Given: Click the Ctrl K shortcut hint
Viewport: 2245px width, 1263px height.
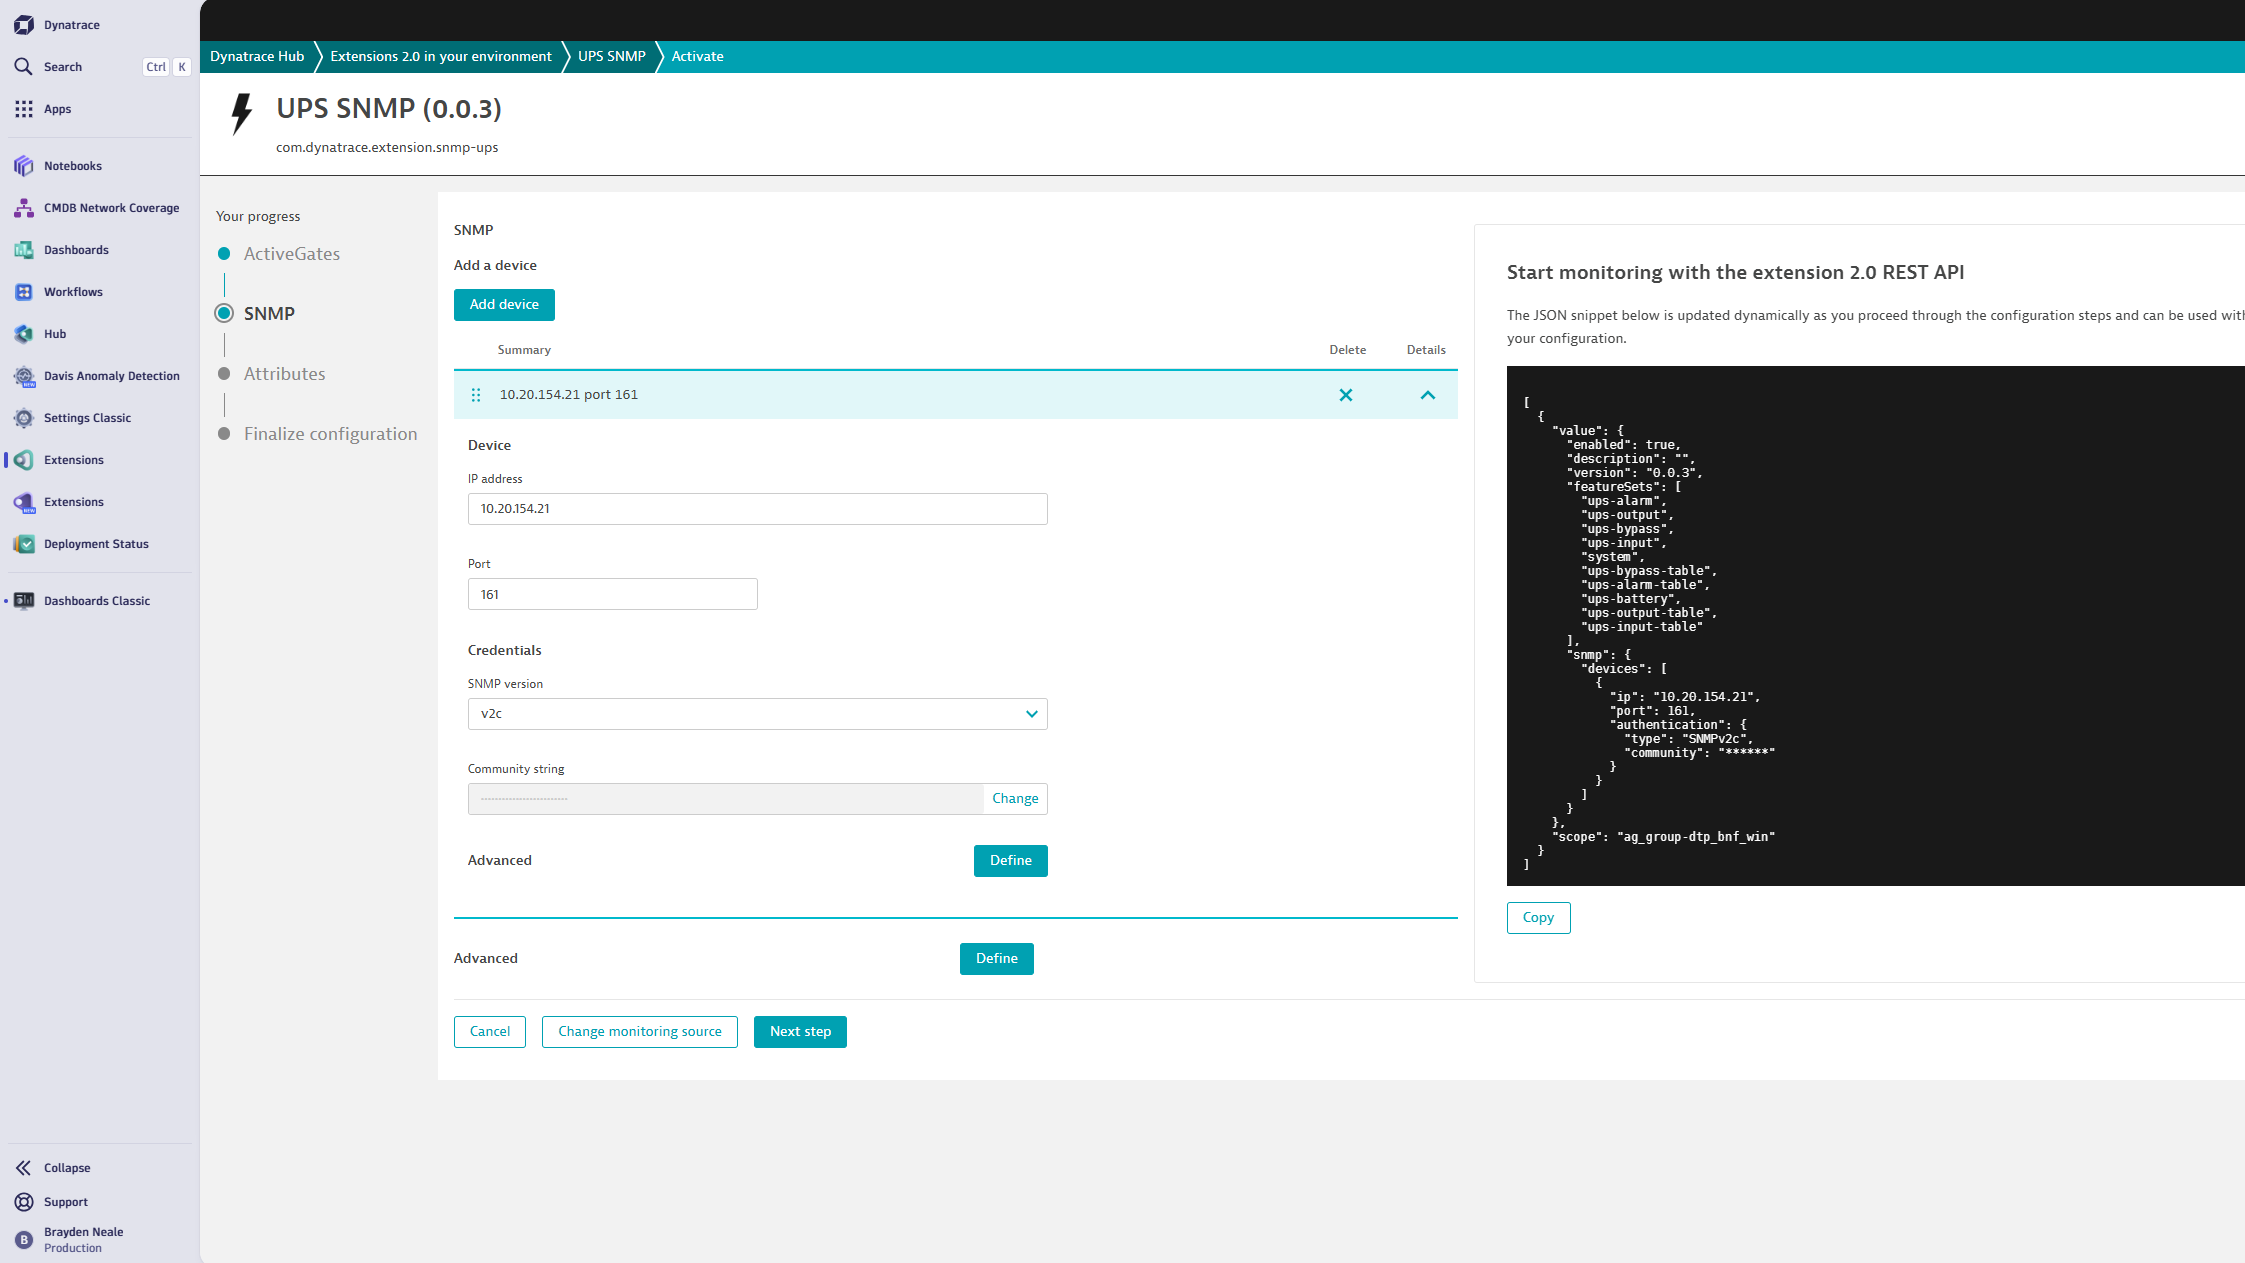Looking at the screenshot, I should (x=167, y=67).
